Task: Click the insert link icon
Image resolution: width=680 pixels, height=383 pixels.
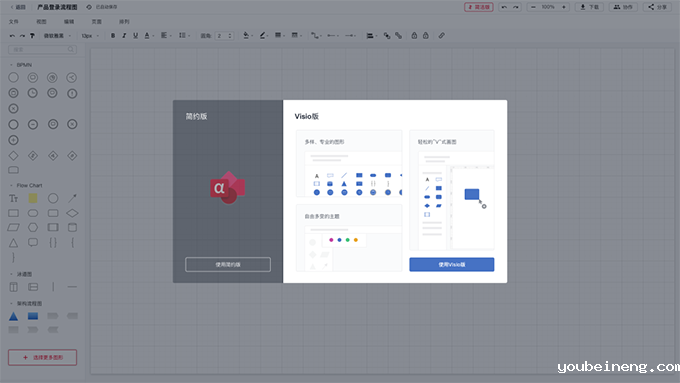Action: [441, 36]
